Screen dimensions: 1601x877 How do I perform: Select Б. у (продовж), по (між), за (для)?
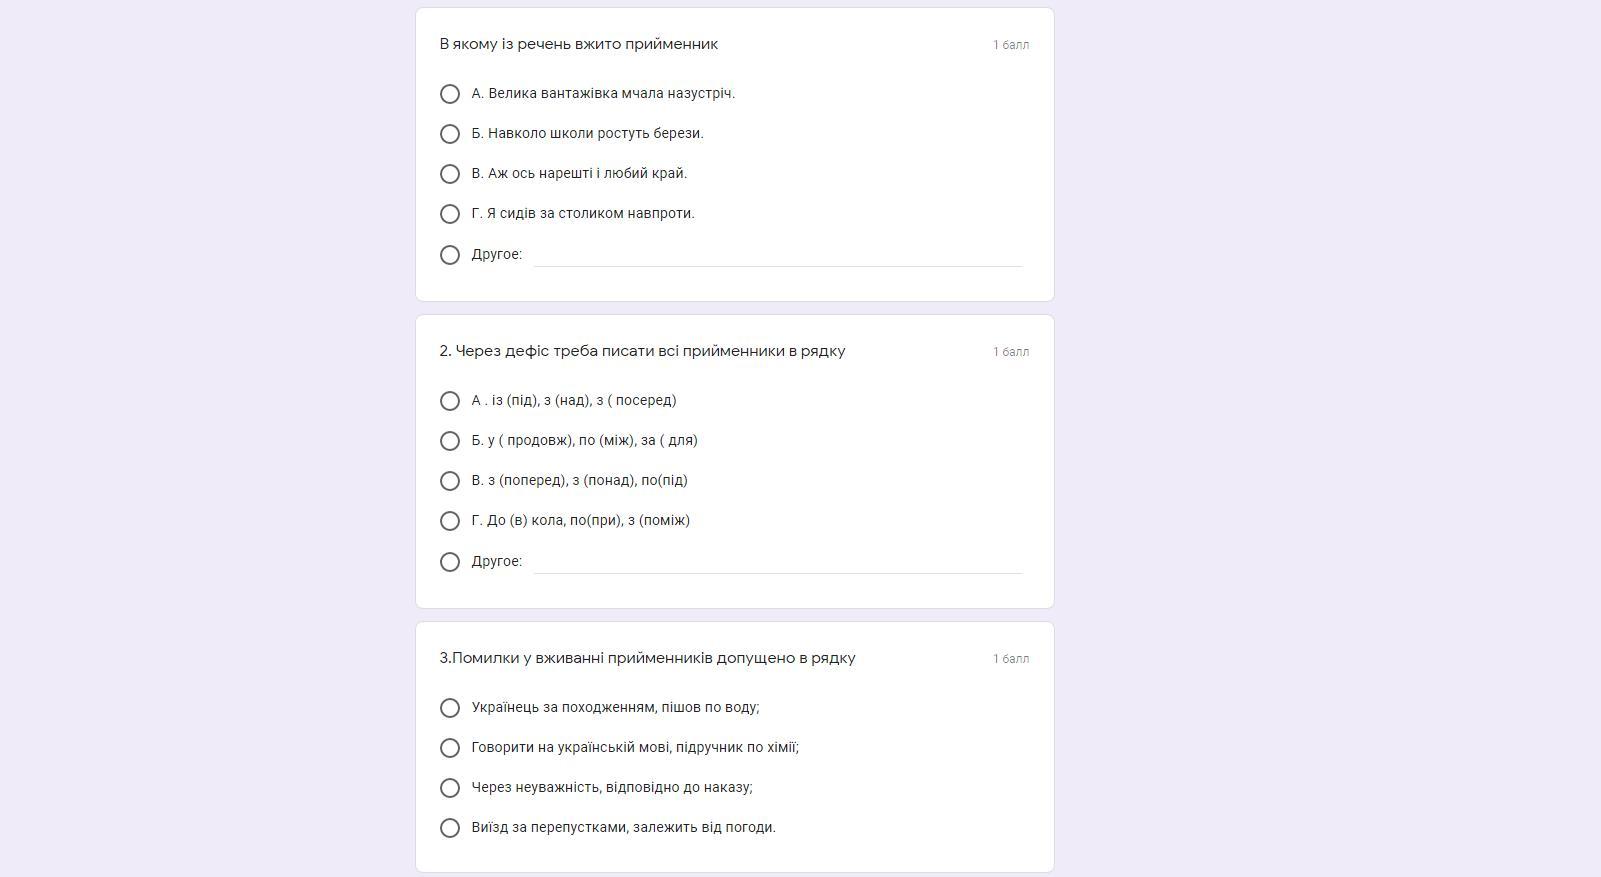point(450,441)
